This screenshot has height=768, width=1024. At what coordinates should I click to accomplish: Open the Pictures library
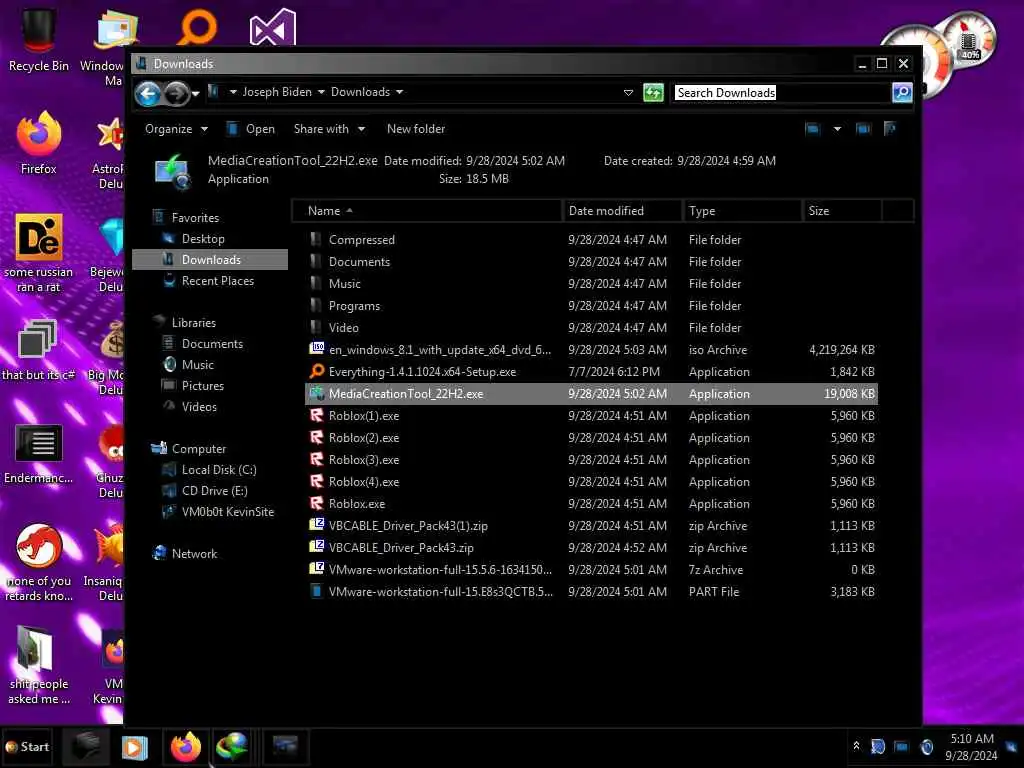click(x=202, y=385)
